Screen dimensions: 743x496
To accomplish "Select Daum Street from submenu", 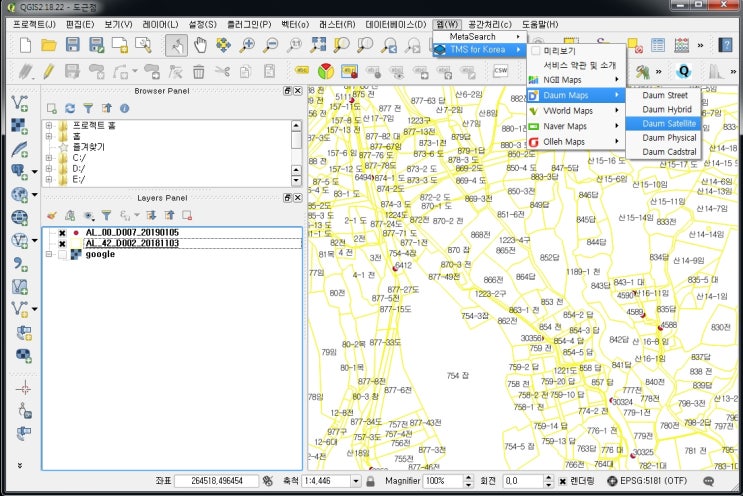I will pyautogui.click(x=663, y=95).
